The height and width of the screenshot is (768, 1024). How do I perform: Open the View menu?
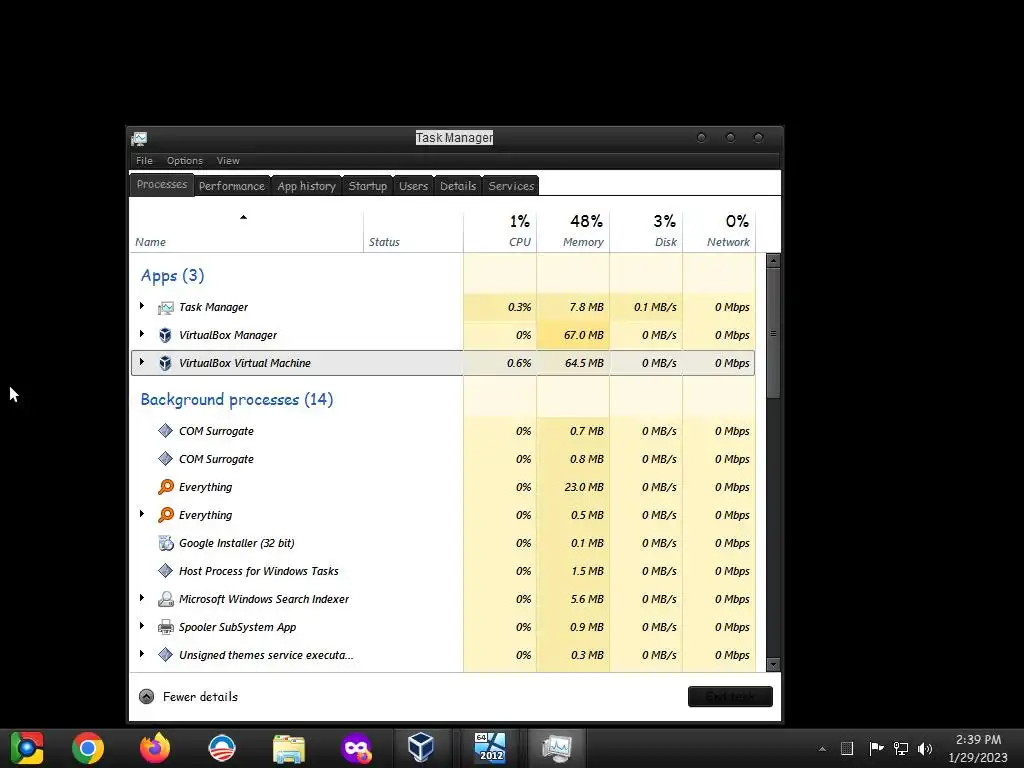click(228, 161)
